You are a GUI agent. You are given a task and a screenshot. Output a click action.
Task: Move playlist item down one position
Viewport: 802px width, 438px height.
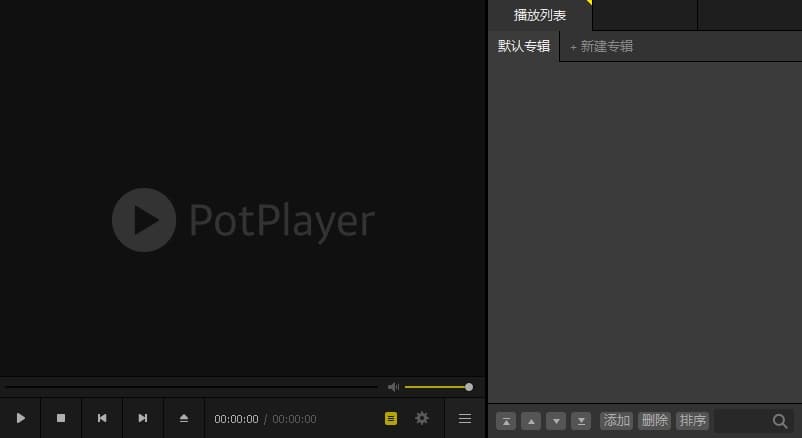(x=557, y=421)
